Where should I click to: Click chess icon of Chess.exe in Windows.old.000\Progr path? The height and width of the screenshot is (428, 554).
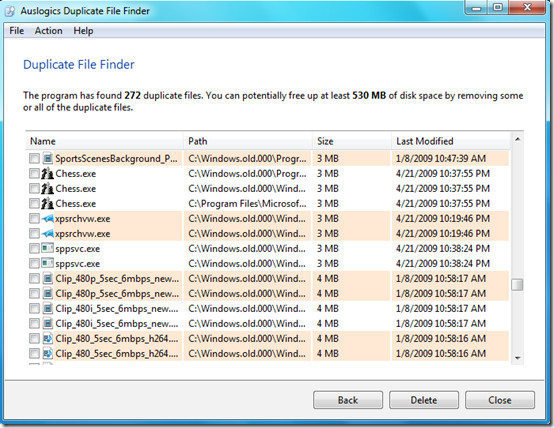click(x=47, y=174)
